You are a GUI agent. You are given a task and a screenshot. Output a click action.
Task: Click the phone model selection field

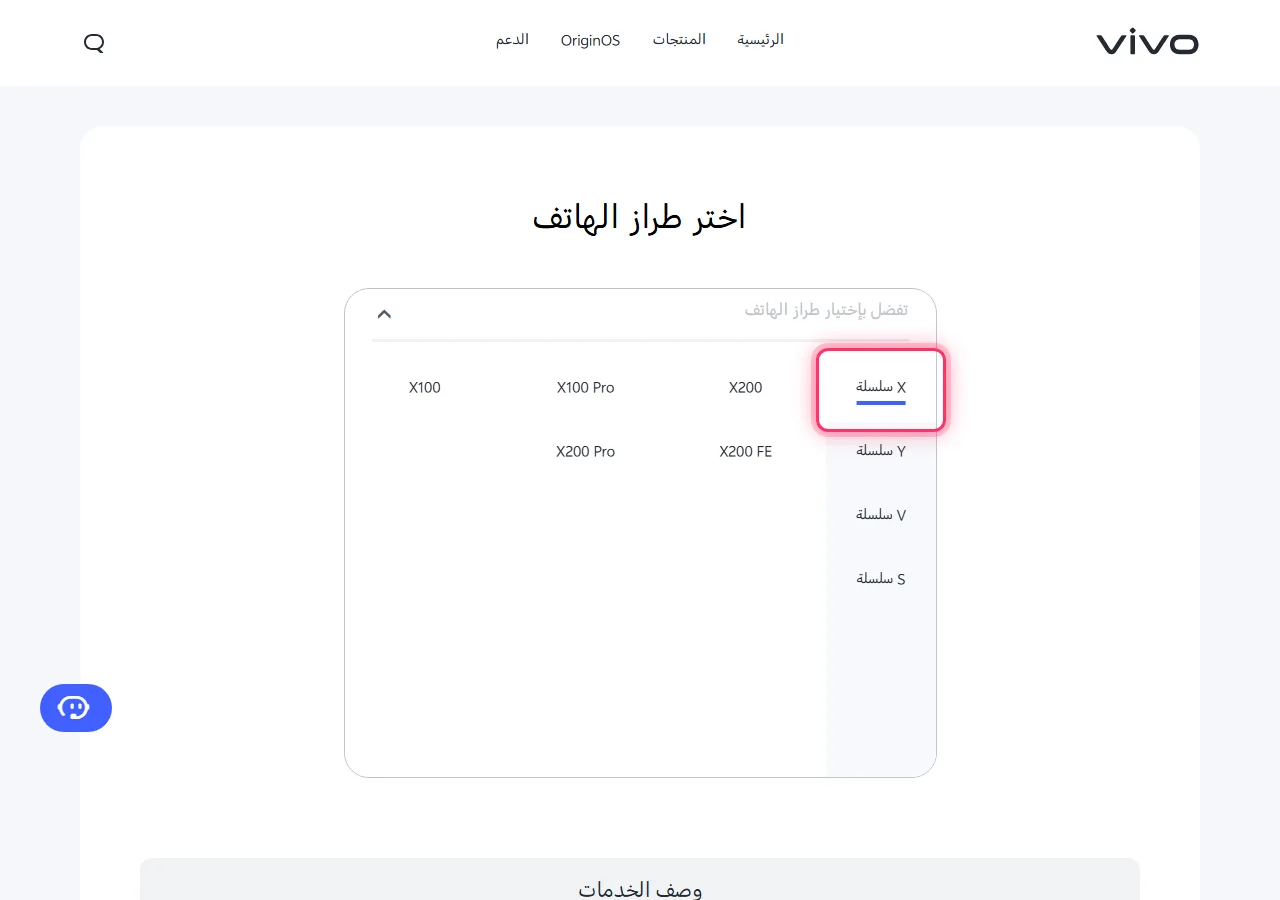point(640,314)
